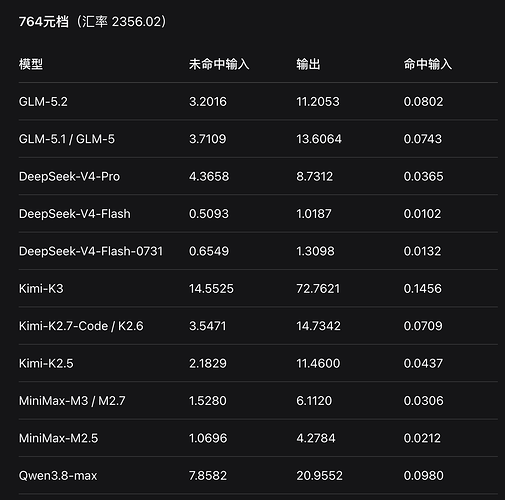Click DeepSeek-V4-Pro uncached input value 4.3658
Viewport: 505px width, 500px height.
pos(209,176)
